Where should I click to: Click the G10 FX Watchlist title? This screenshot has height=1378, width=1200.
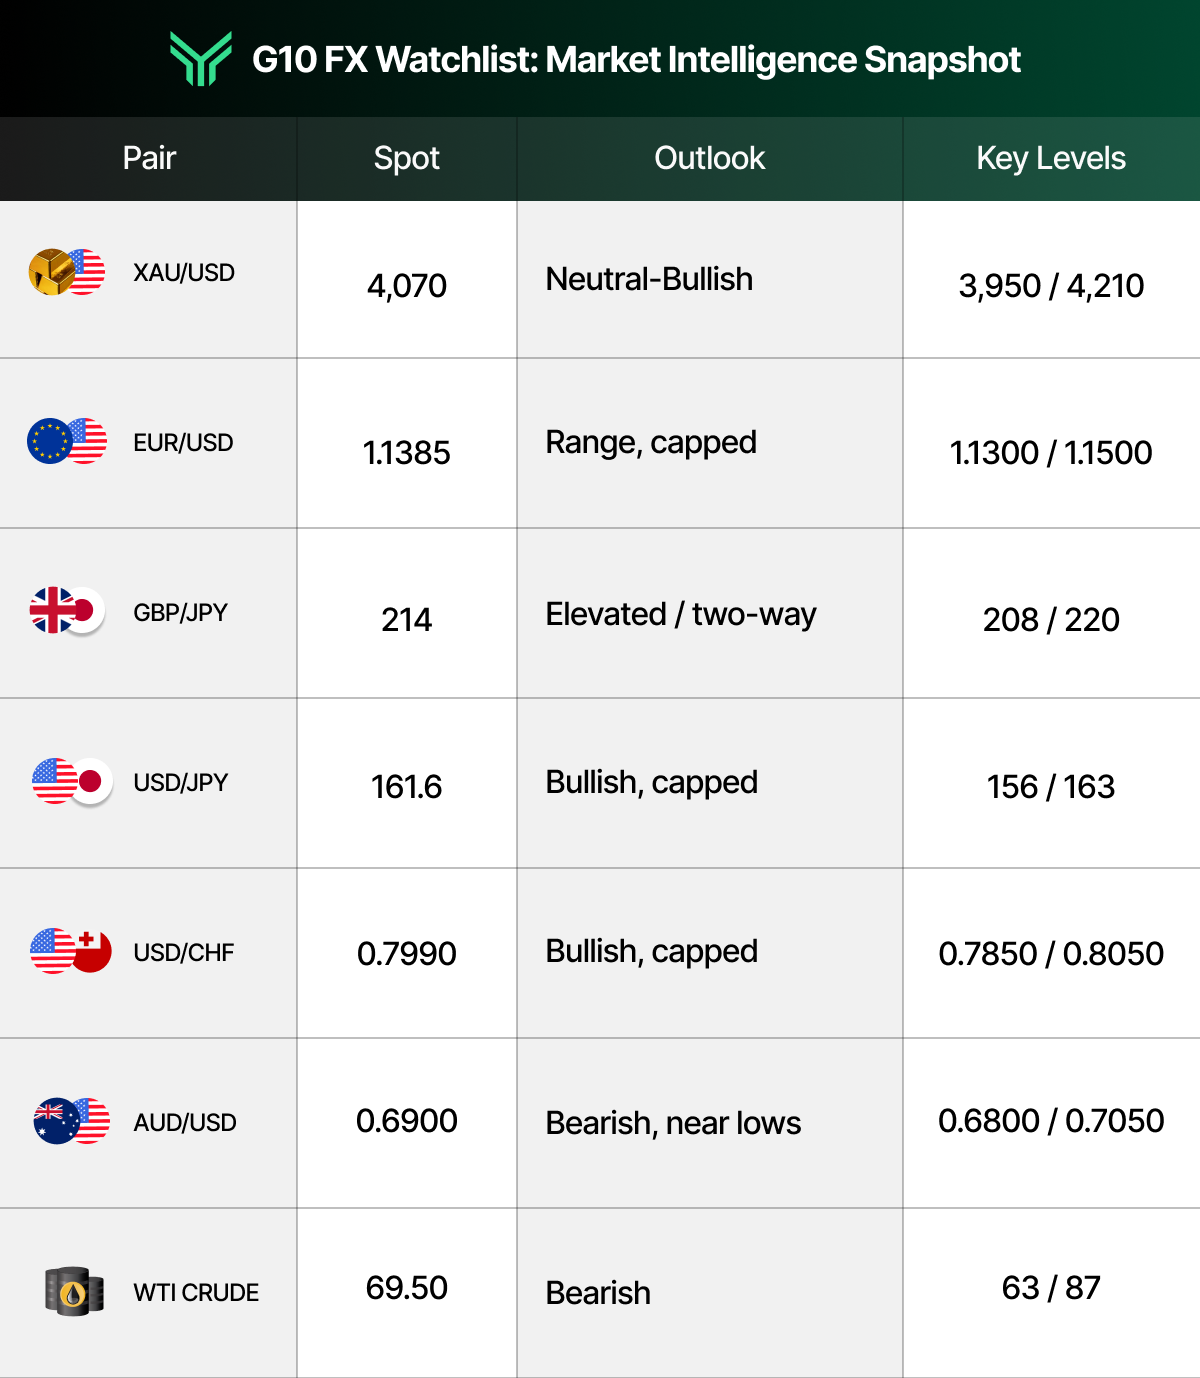pos(636,60)
